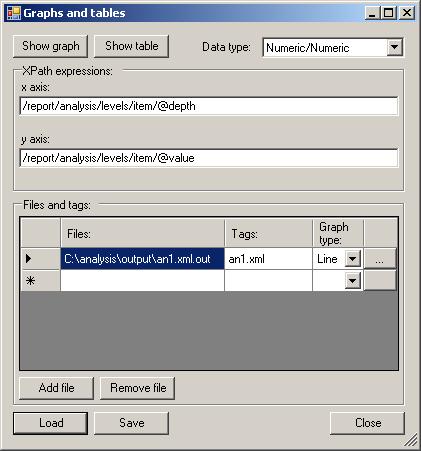
Task: Click the Graphs and tables window icon
Action: [x=14, y=13]
